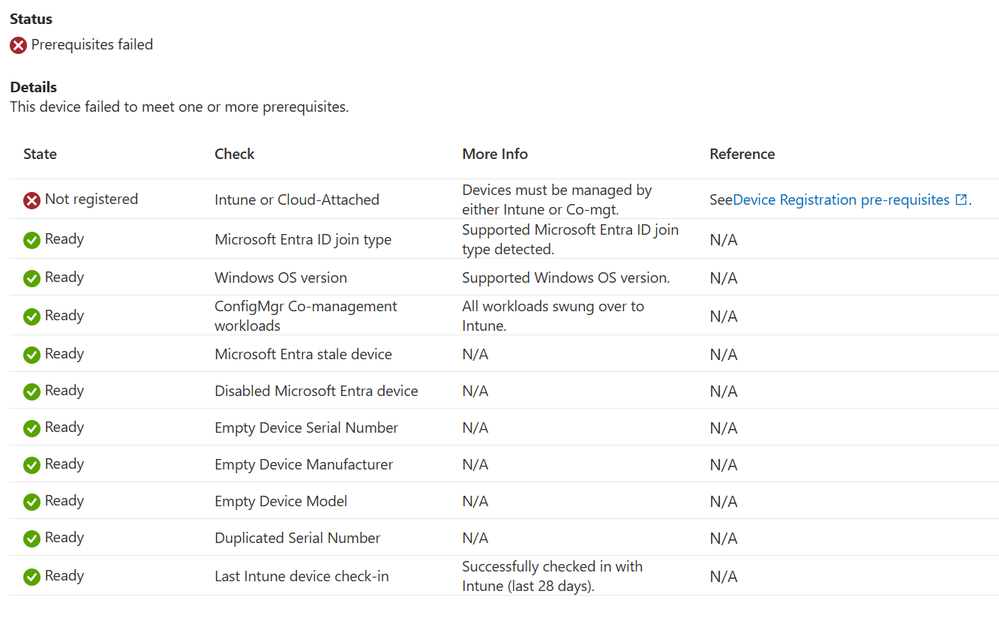The height and width of the screenshot is (627, 999).
Task: Select the Disabled Microsoft Entra device row
Action: click(316, 391)
